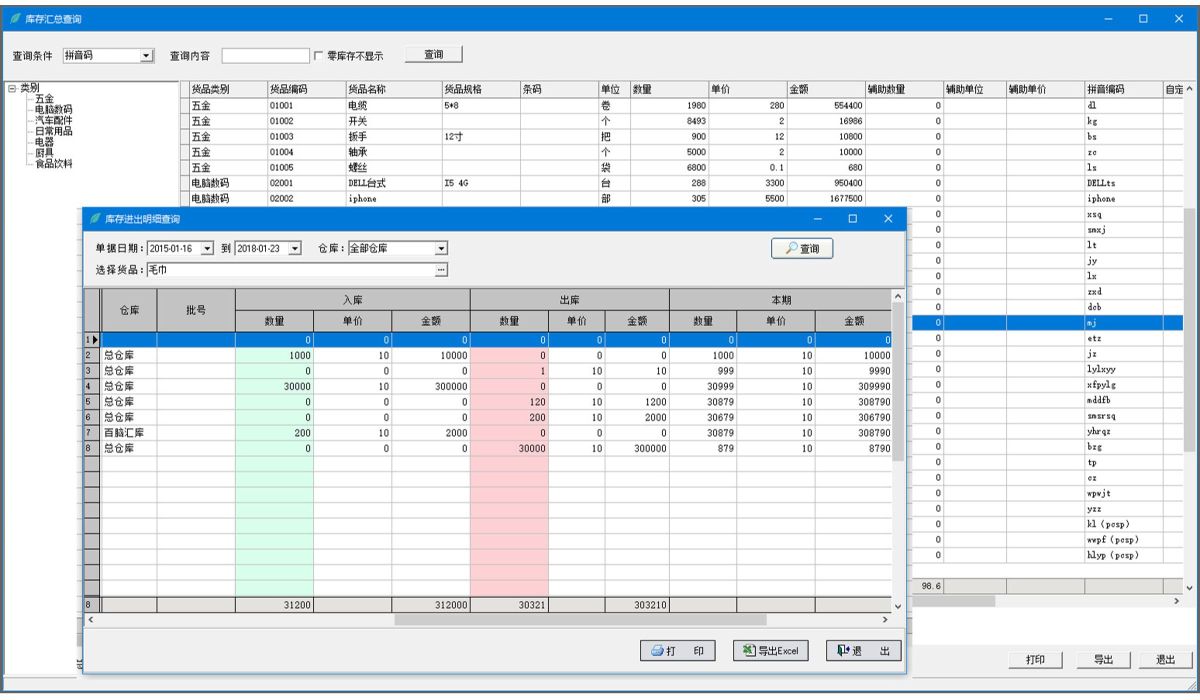Image resolution: width=1200 pixels, height=700 pixels.
Task: Maximize the 库存进出明细查询 dialog
Action: click(x=853, y=218)
